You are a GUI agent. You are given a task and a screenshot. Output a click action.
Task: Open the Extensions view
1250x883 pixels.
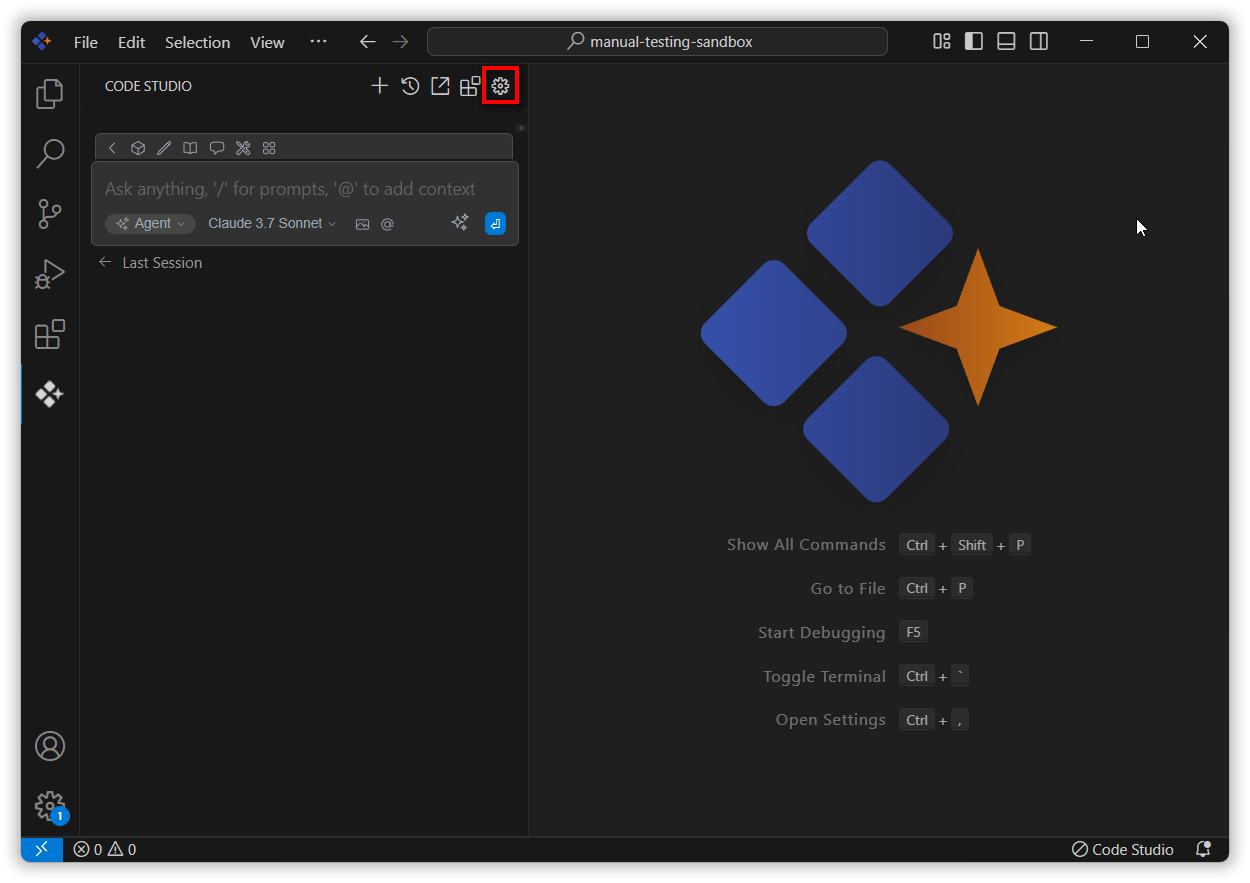(50, 334)
